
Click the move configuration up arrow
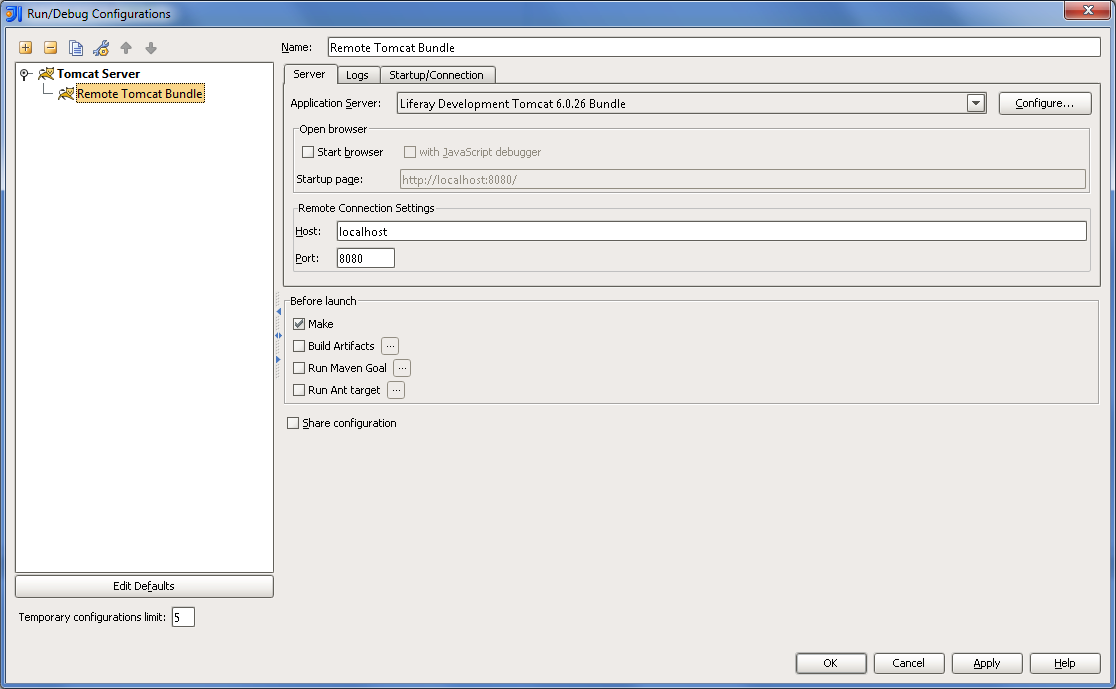coord(126,48)
